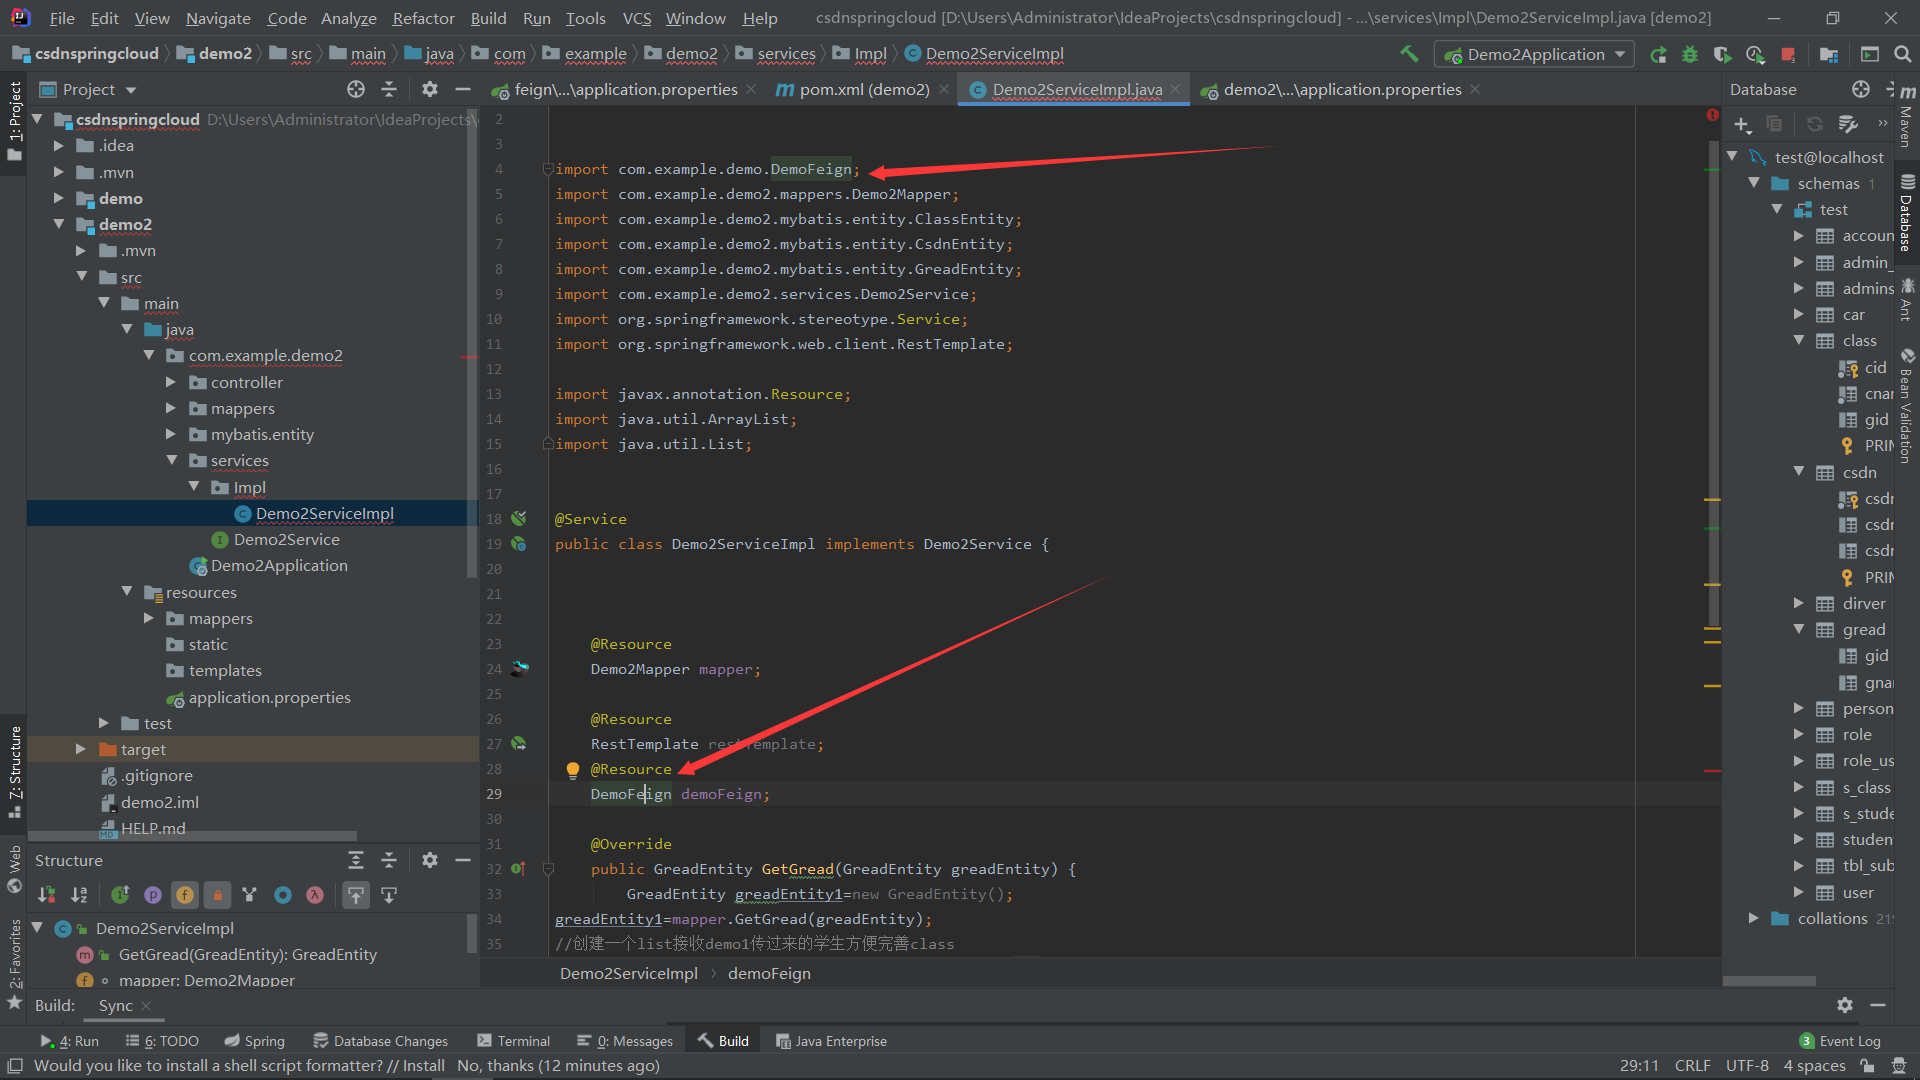Run with Coverage shield icon
Image resolution: width=1920 pixels, height=1080 pixels.
pos(1722,55)
